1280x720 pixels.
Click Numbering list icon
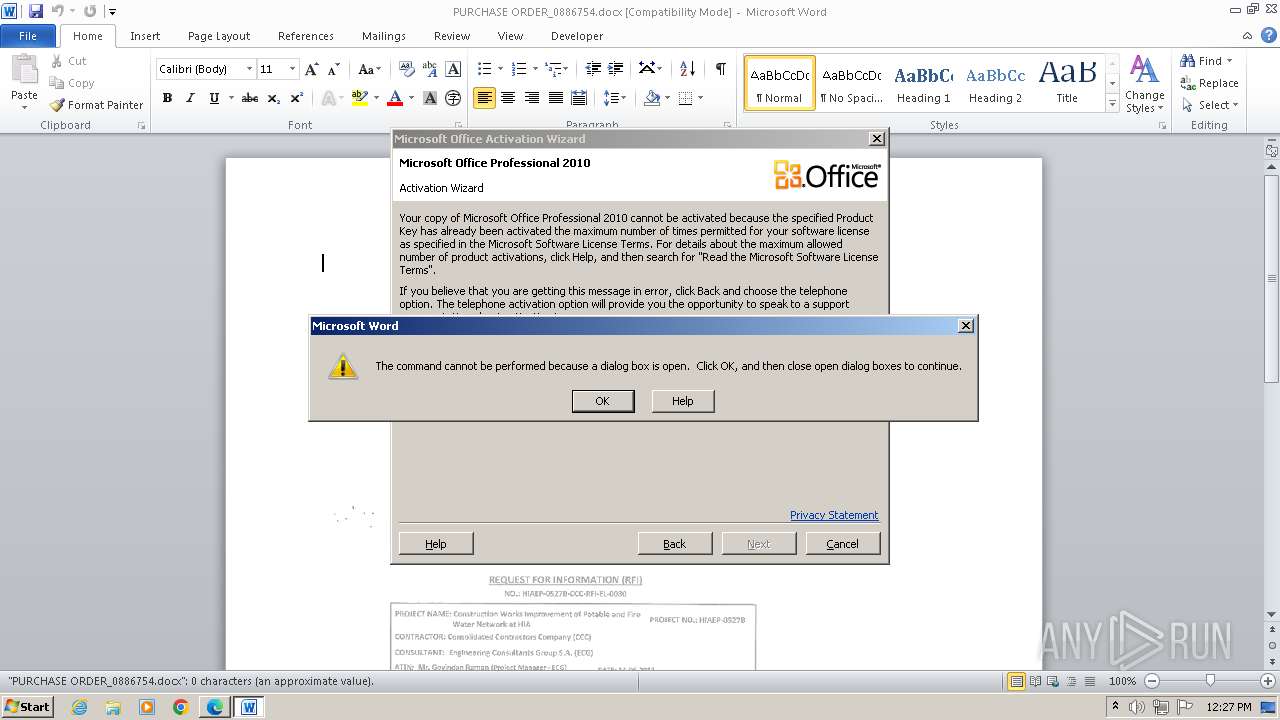click(x=518, y=69)
